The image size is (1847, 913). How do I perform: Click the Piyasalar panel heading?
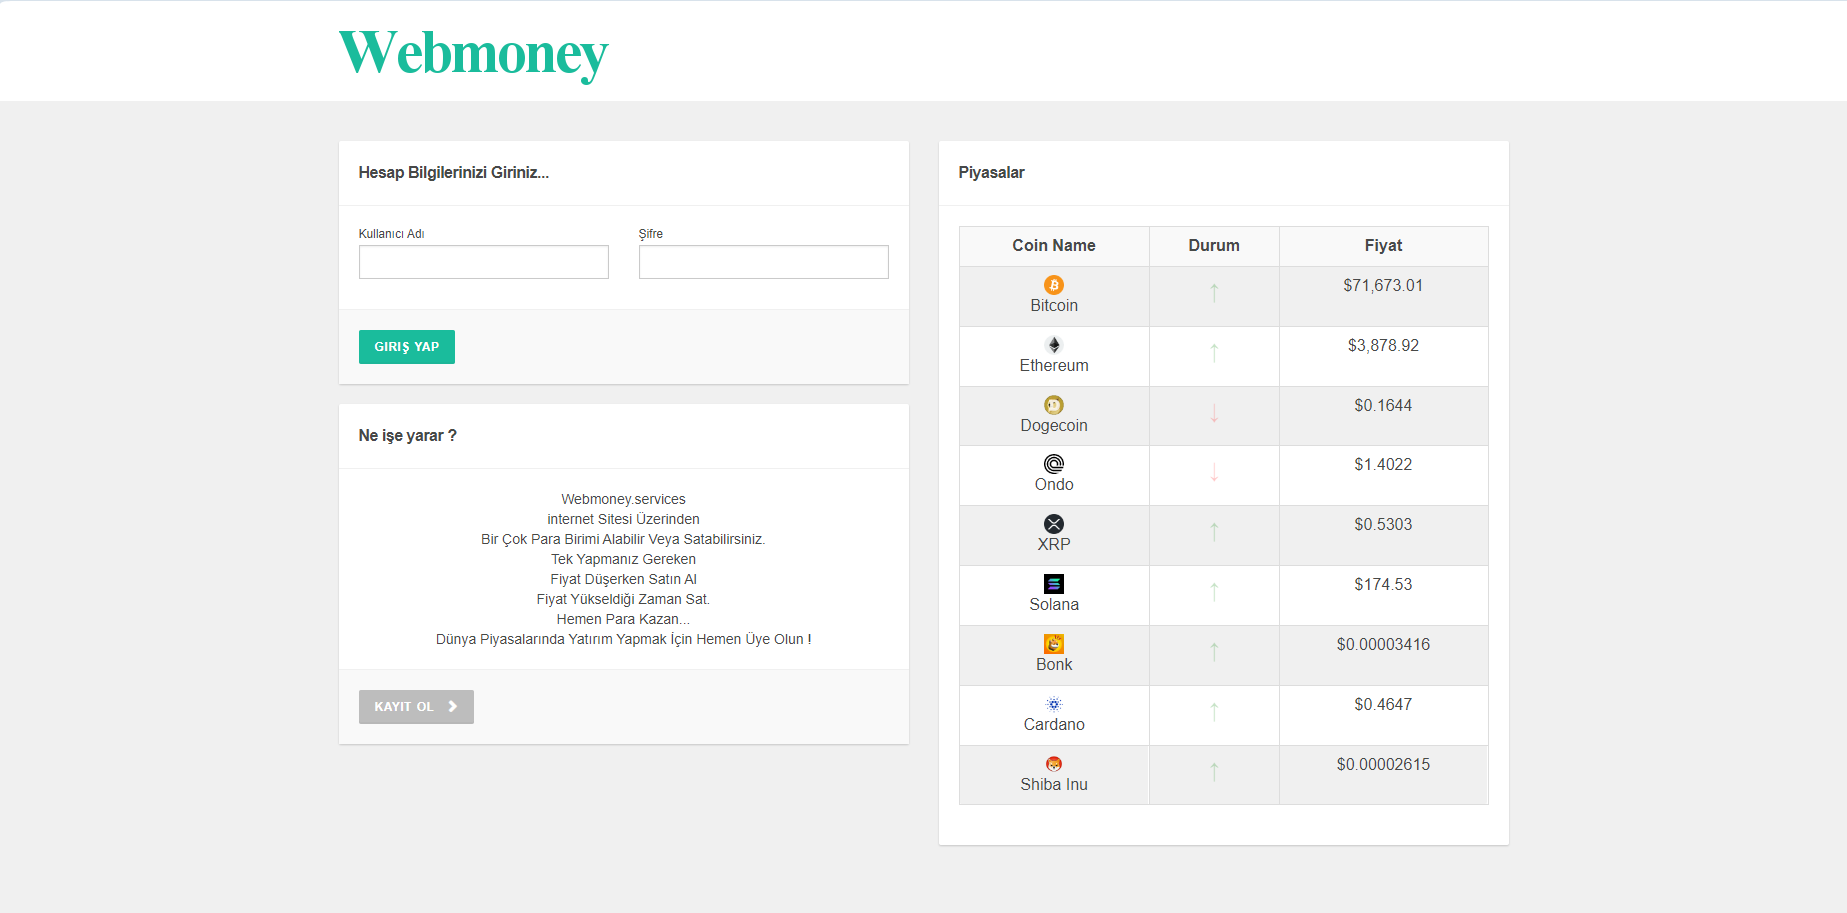click(991, 173)
